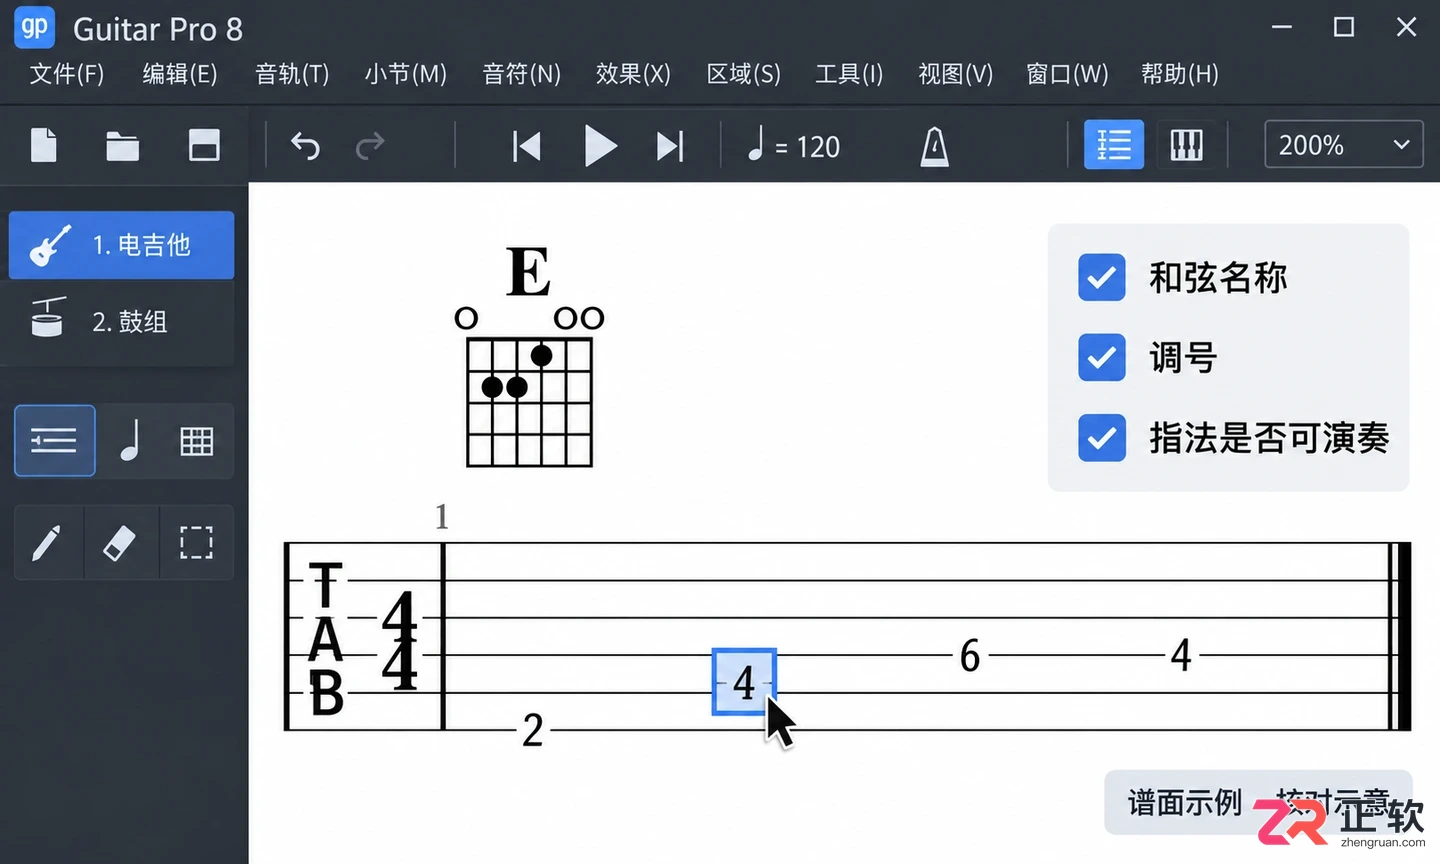Choose the grid mode icon
This screenshot has height=864, width=1440.
coord(197,440)
